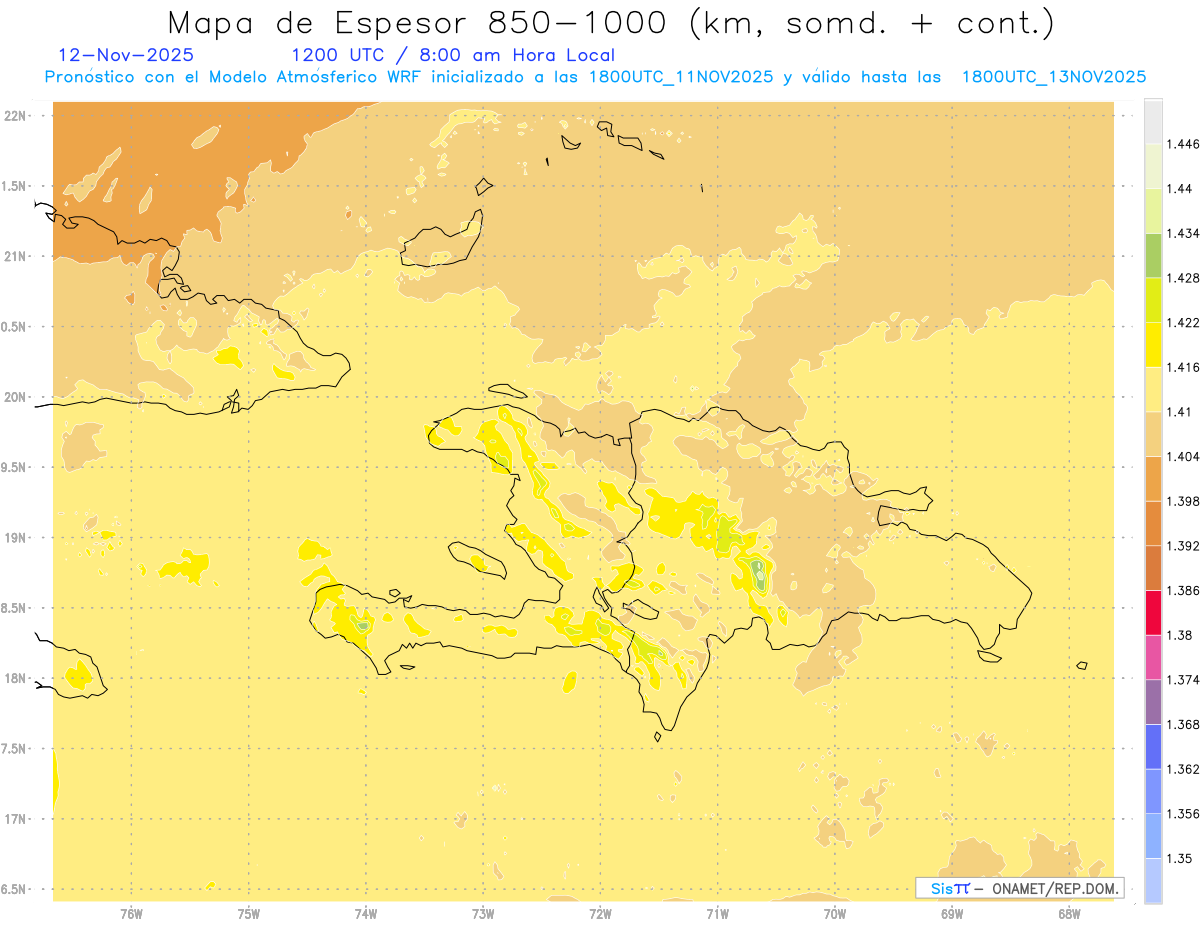Click legend value "1.434"
Screen dimensions: 1200x927
1184,233
